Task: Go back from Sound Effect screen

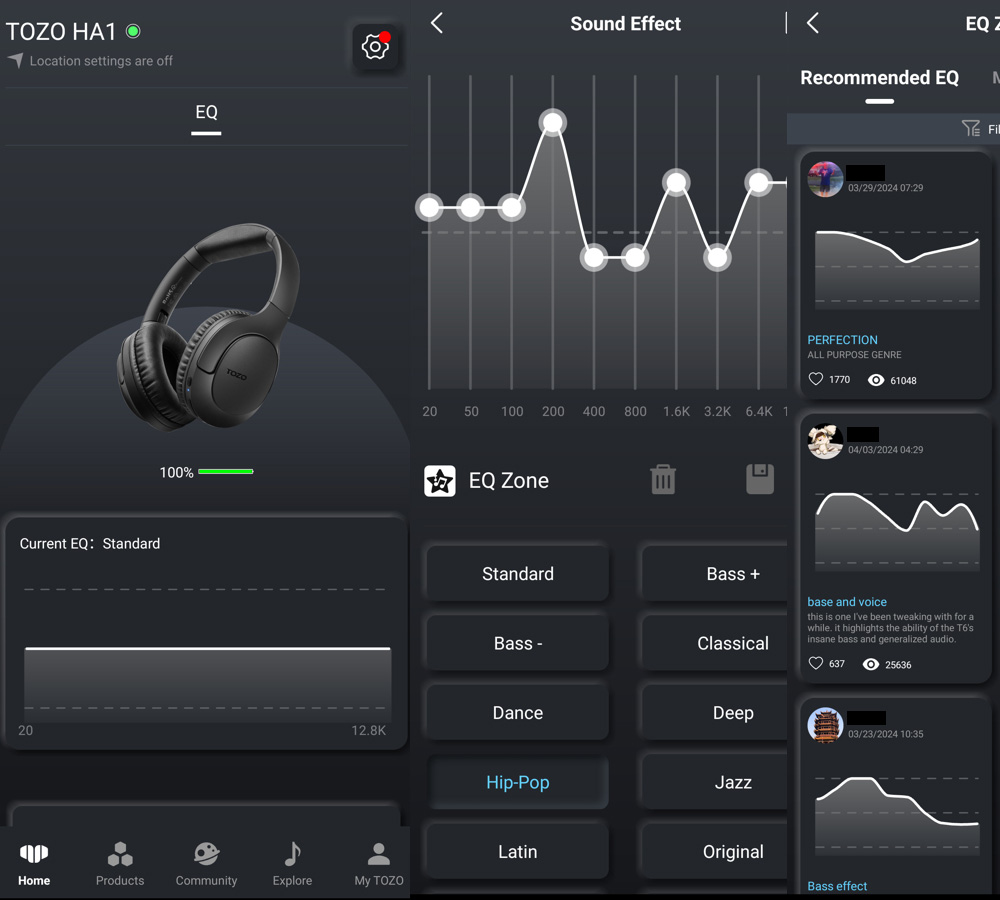Action: (437, 24)
